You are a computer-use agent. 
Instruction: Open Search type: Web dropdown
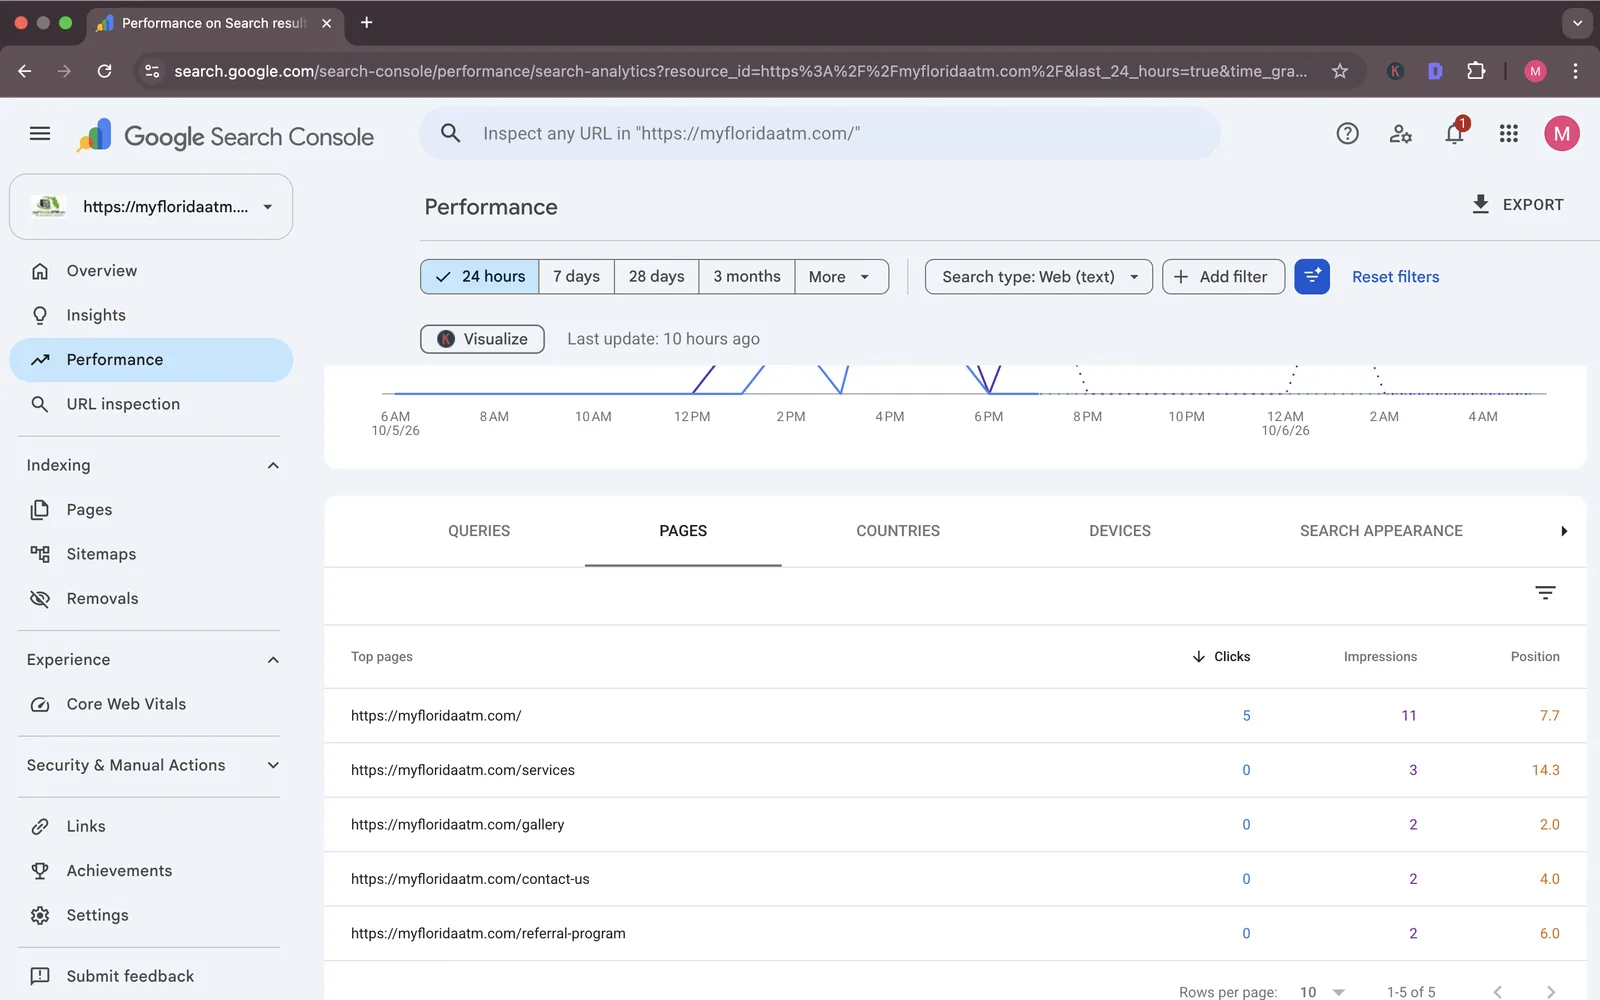click(x=1039, y=277)
